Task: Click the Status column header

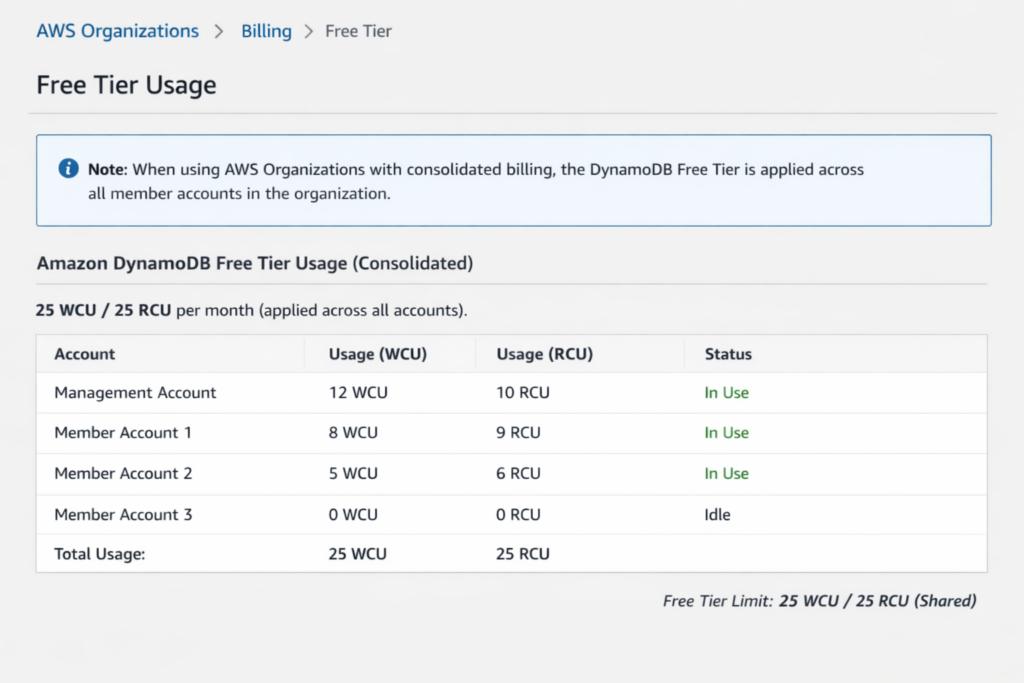Action: click(728, 354)
